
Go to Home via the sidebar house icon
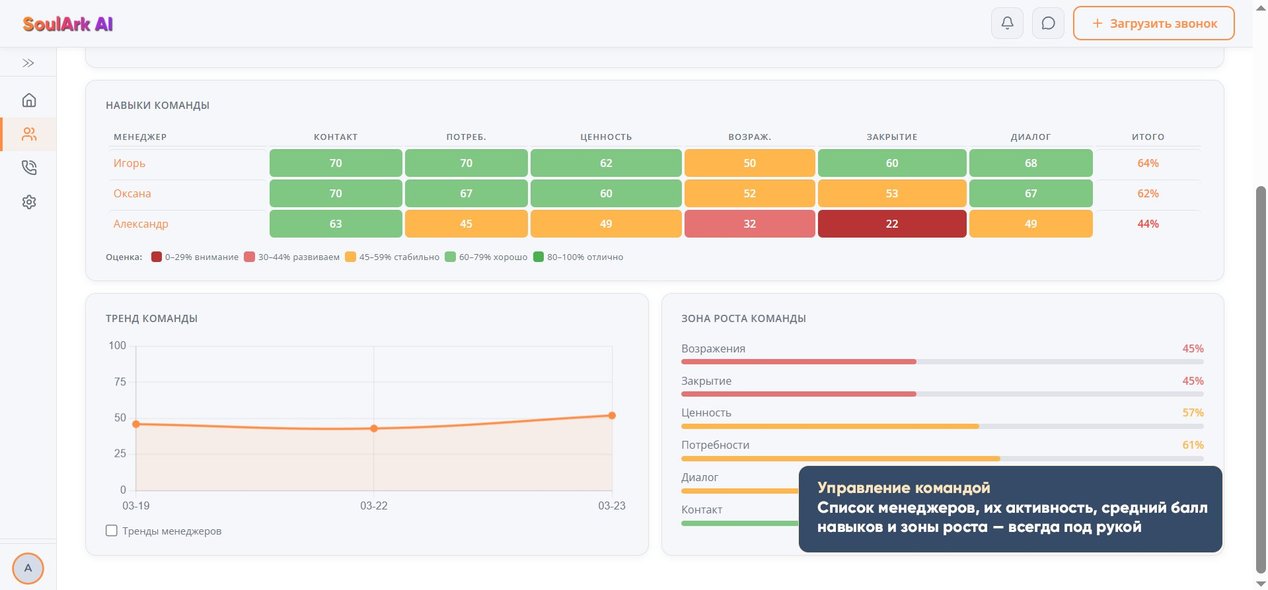click(29, 100)
